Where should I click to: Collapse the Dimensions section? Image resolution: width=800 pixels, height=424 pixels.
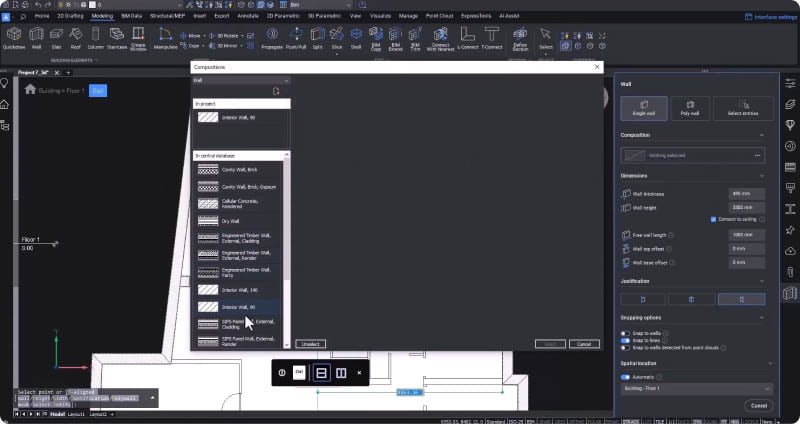pos(762,176)
